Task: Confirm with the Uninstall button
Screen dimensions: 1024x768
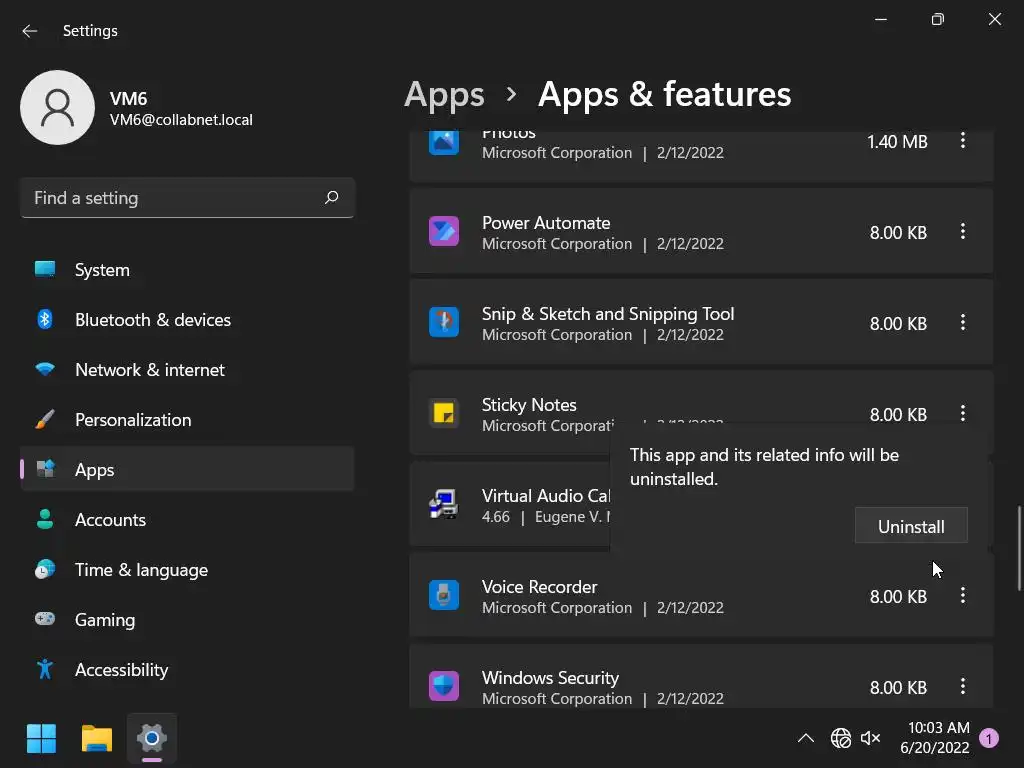Action: pyautogui.click(x=911, y=527)
